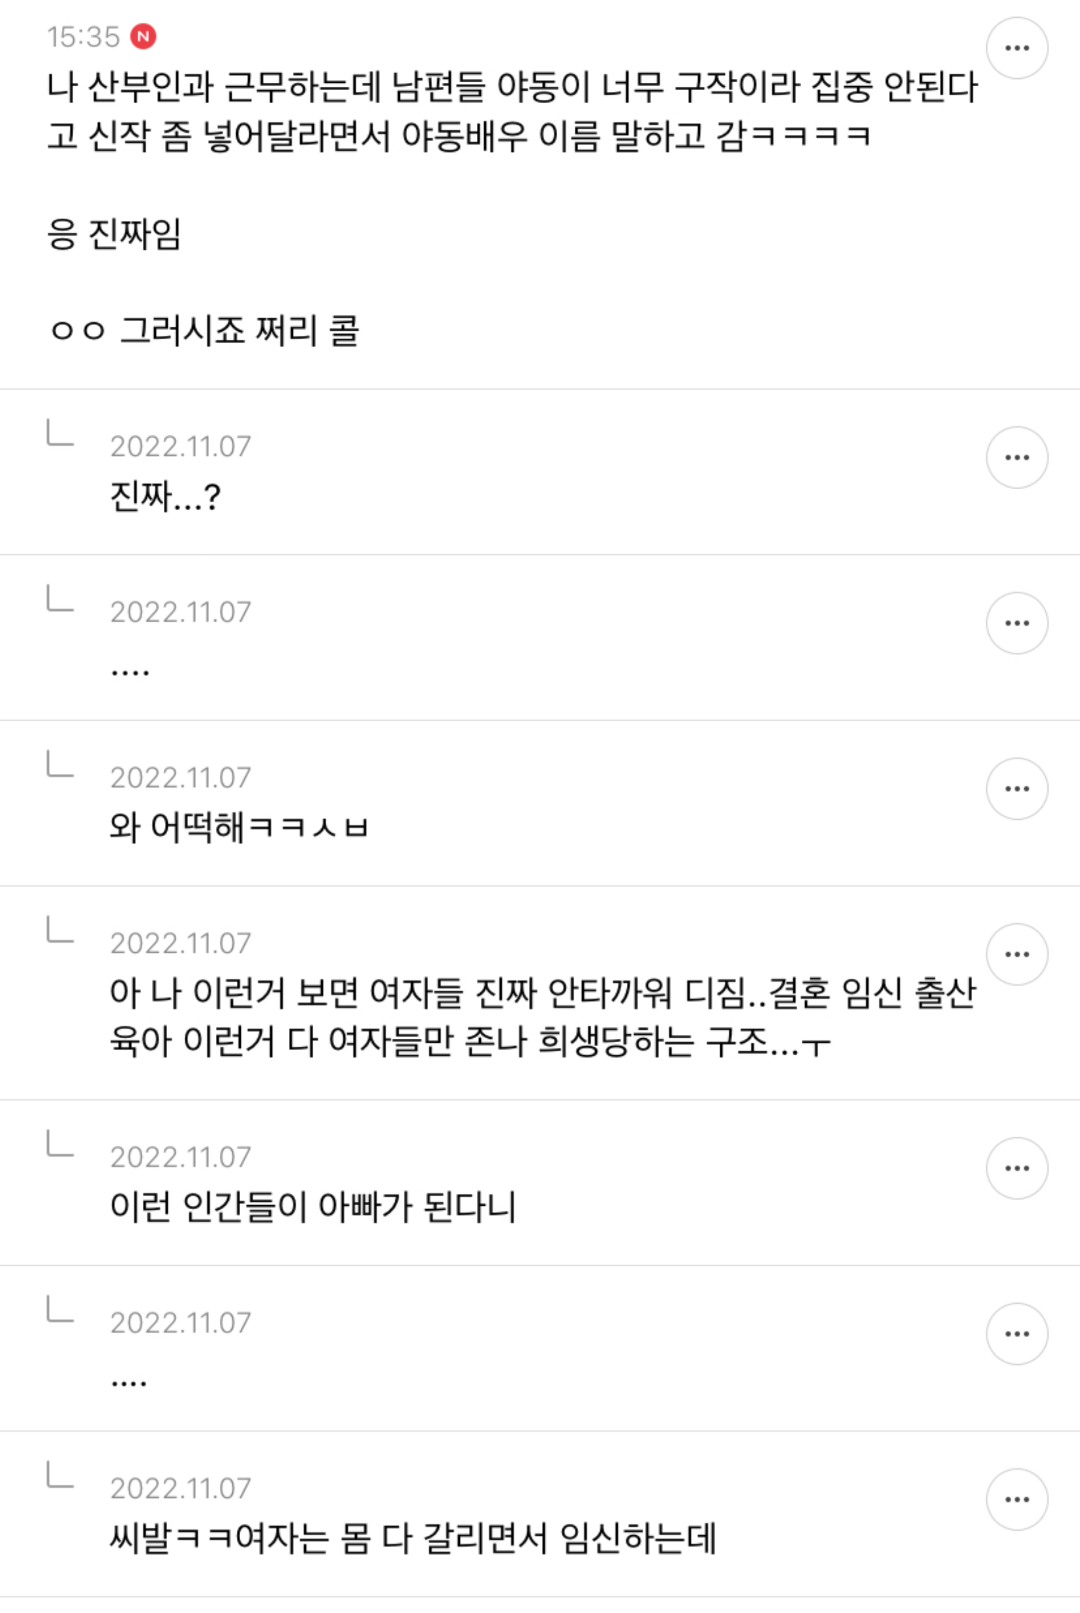Open options menu for '와 어떡해ㅋㅋㅅㅂ' reply

[1016, 789]
